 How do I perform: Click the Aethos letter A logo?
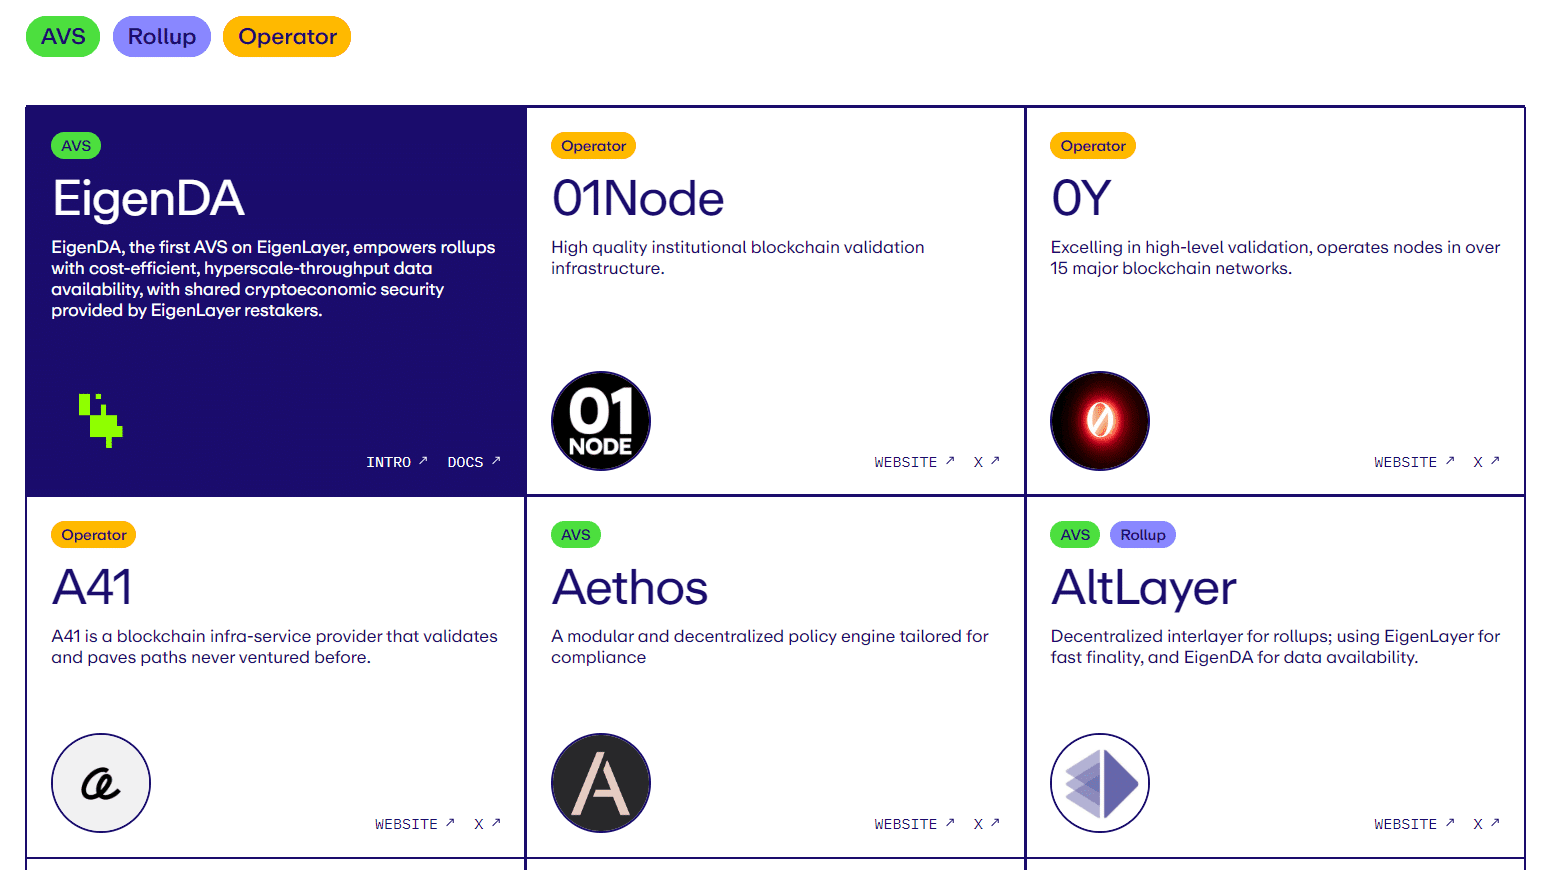point(601,783)
